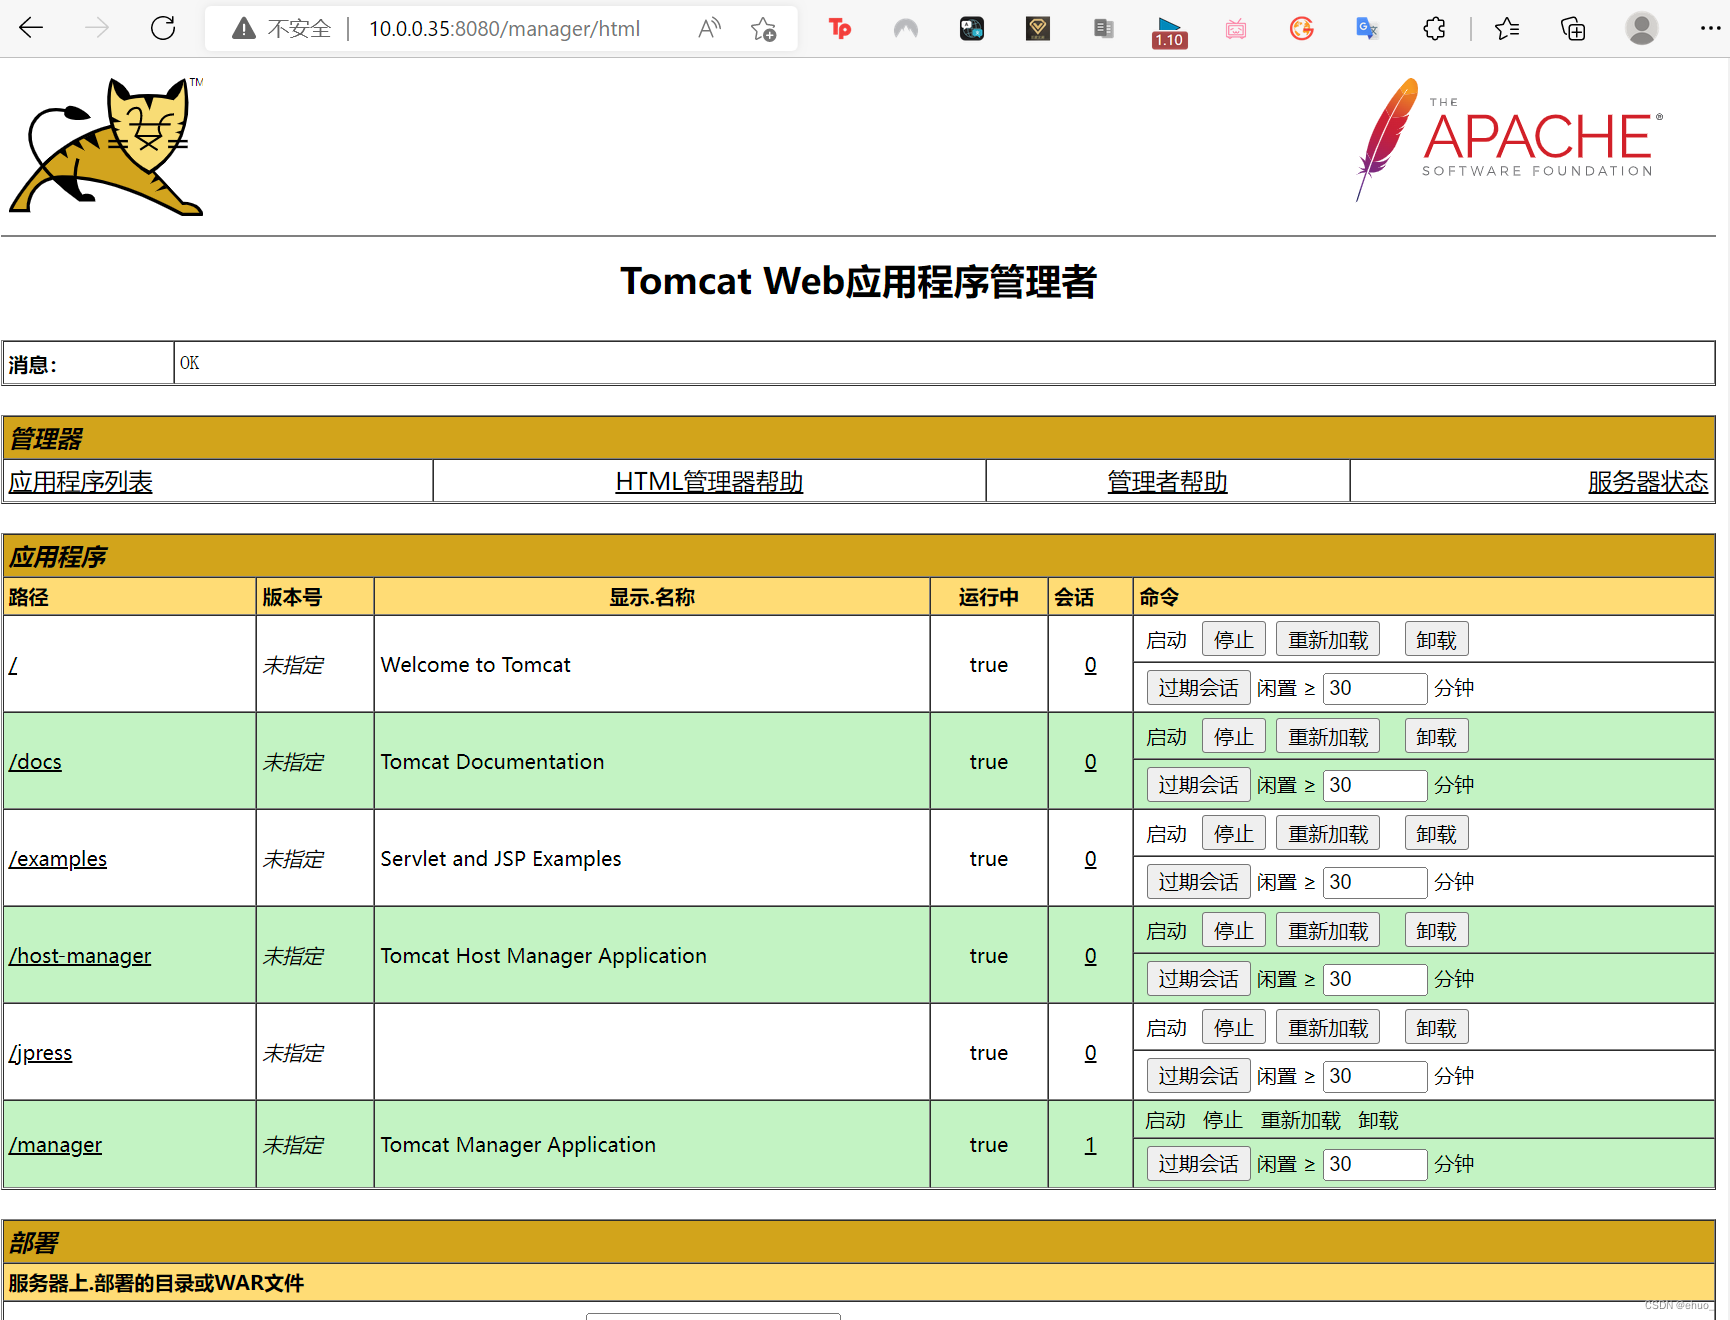This screenshot has width=1730, height=1320.
Task: Click idle minutes field for root application
Action: pos(1374,688)
